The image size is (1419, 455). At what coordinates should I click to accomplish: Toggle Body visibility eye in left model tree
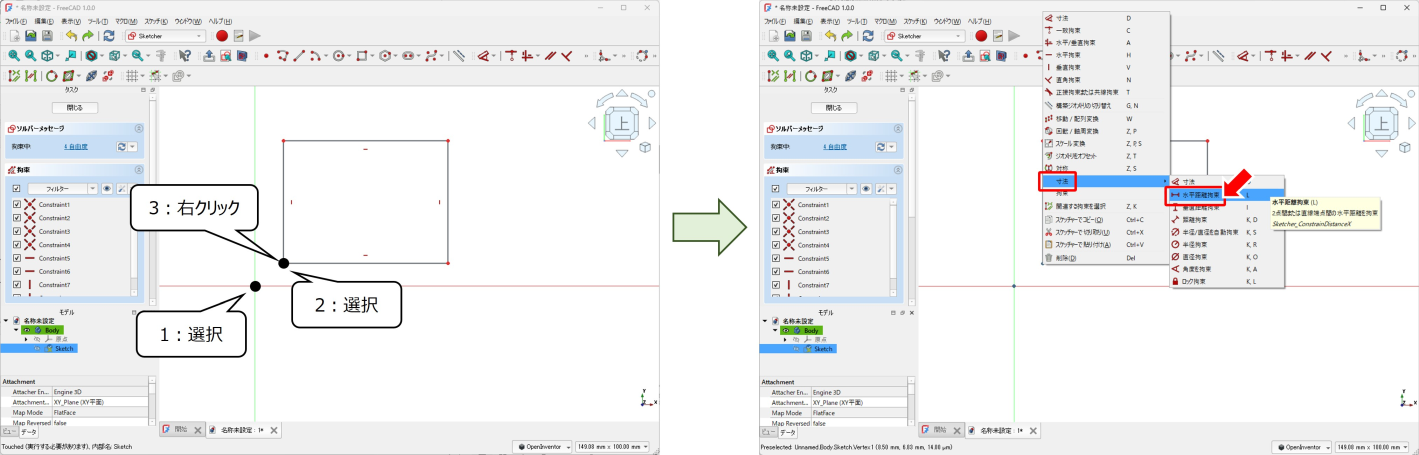click(x=28, y=330)
